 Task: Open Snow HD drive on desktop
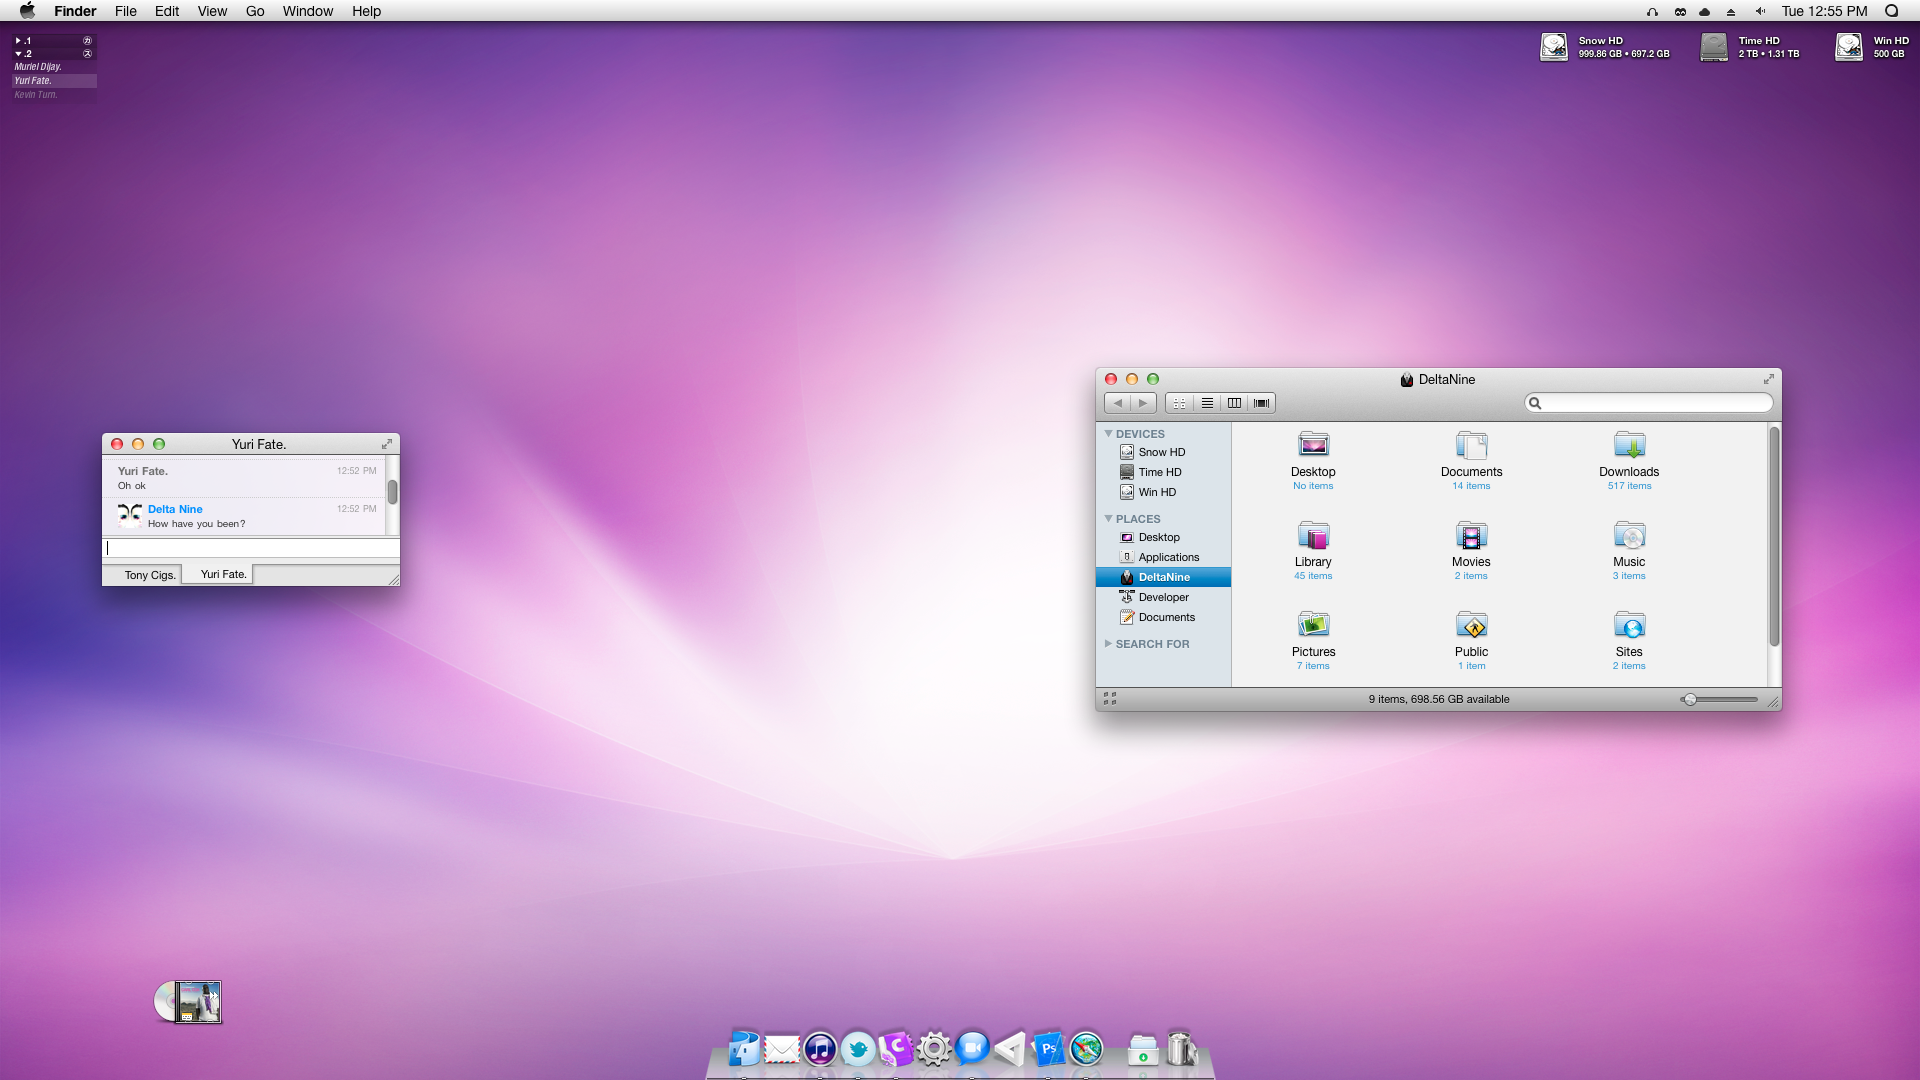coord(1554,47)
